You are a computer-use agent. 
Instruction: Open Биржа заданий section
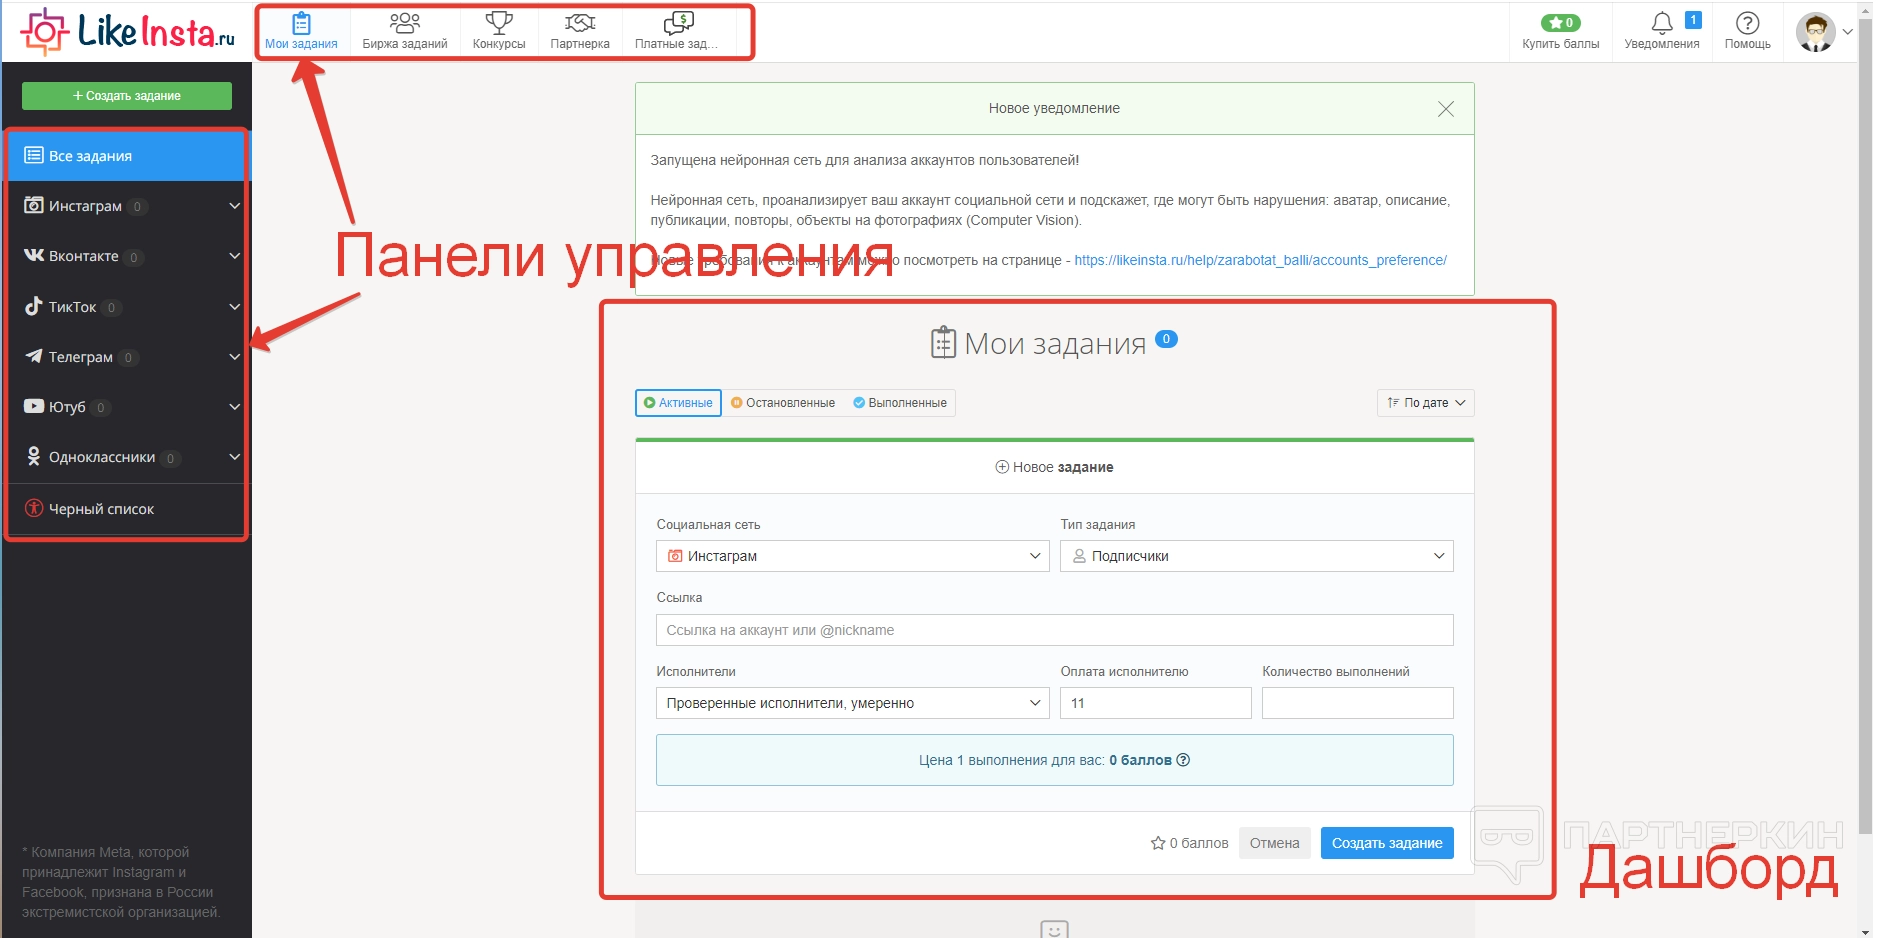tap(405, 31)
